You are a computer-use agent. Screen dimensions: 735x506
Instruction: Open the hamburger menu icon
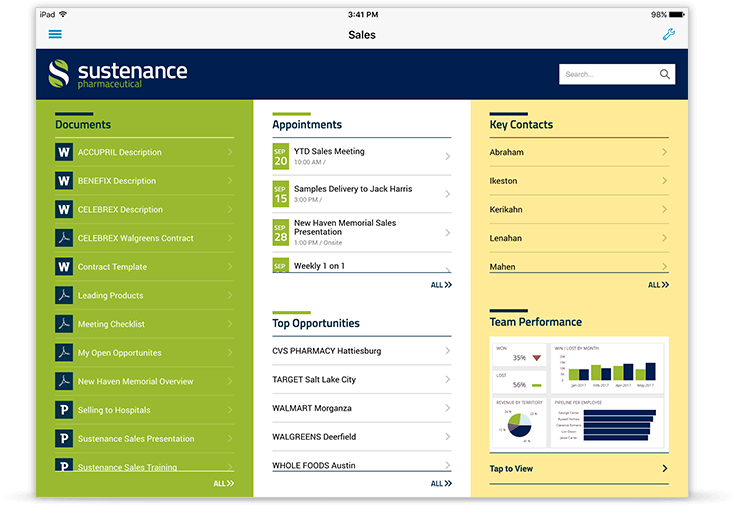click(55, 34)
